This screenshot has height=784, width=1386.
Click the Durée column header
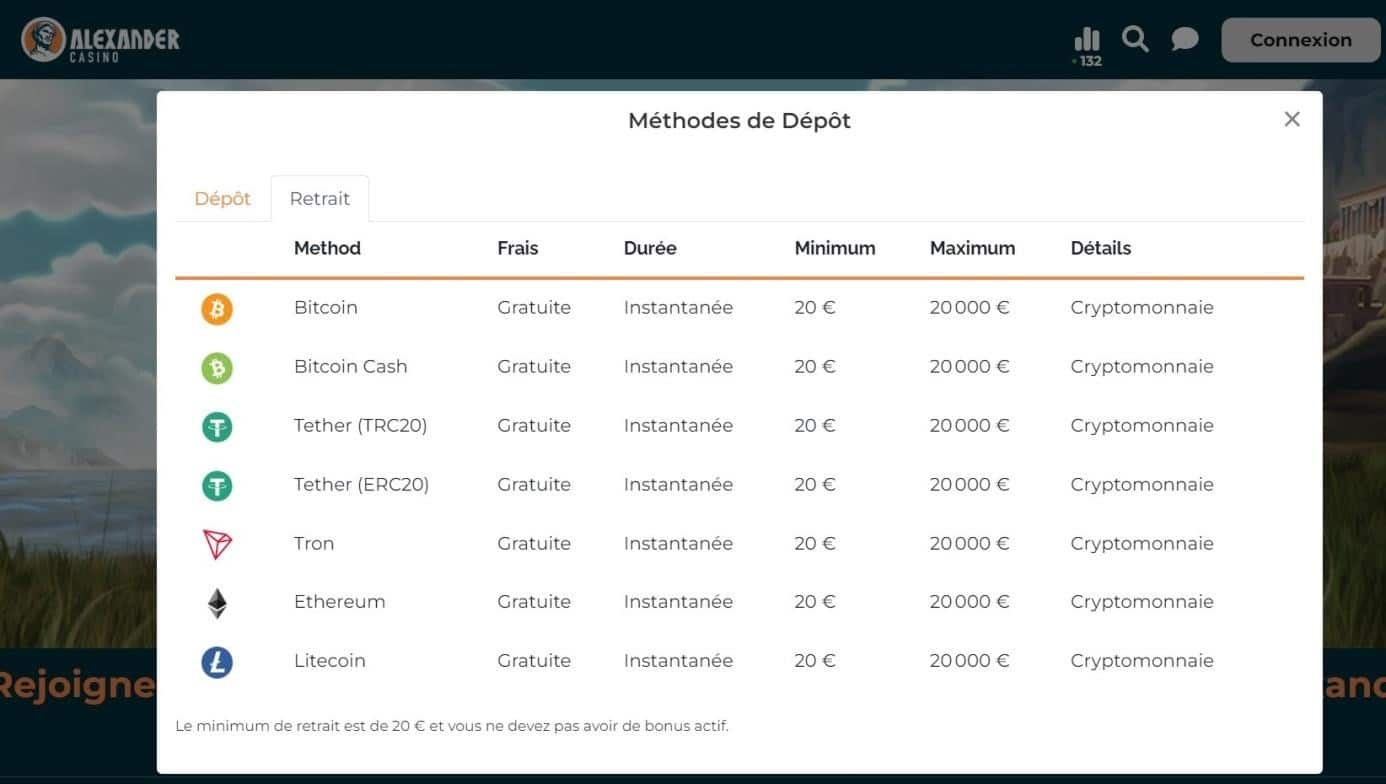(x=650, y=248)
